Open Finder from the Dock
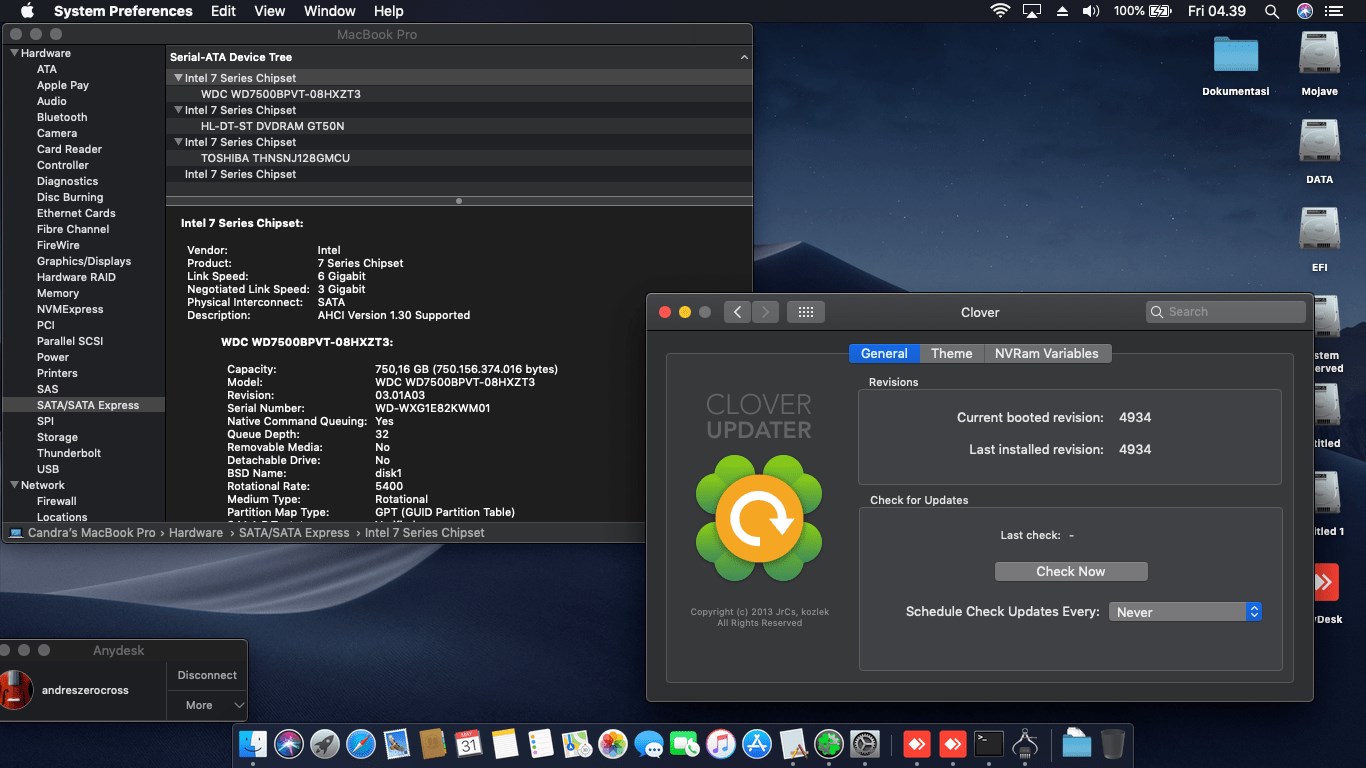1366x768 pixels. pyautogui.click(x=253, y=744)
